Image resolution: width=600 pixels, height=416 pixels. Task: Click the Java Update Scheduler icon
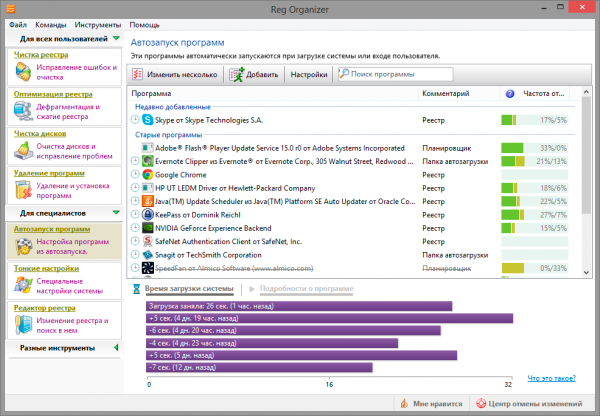148,201
